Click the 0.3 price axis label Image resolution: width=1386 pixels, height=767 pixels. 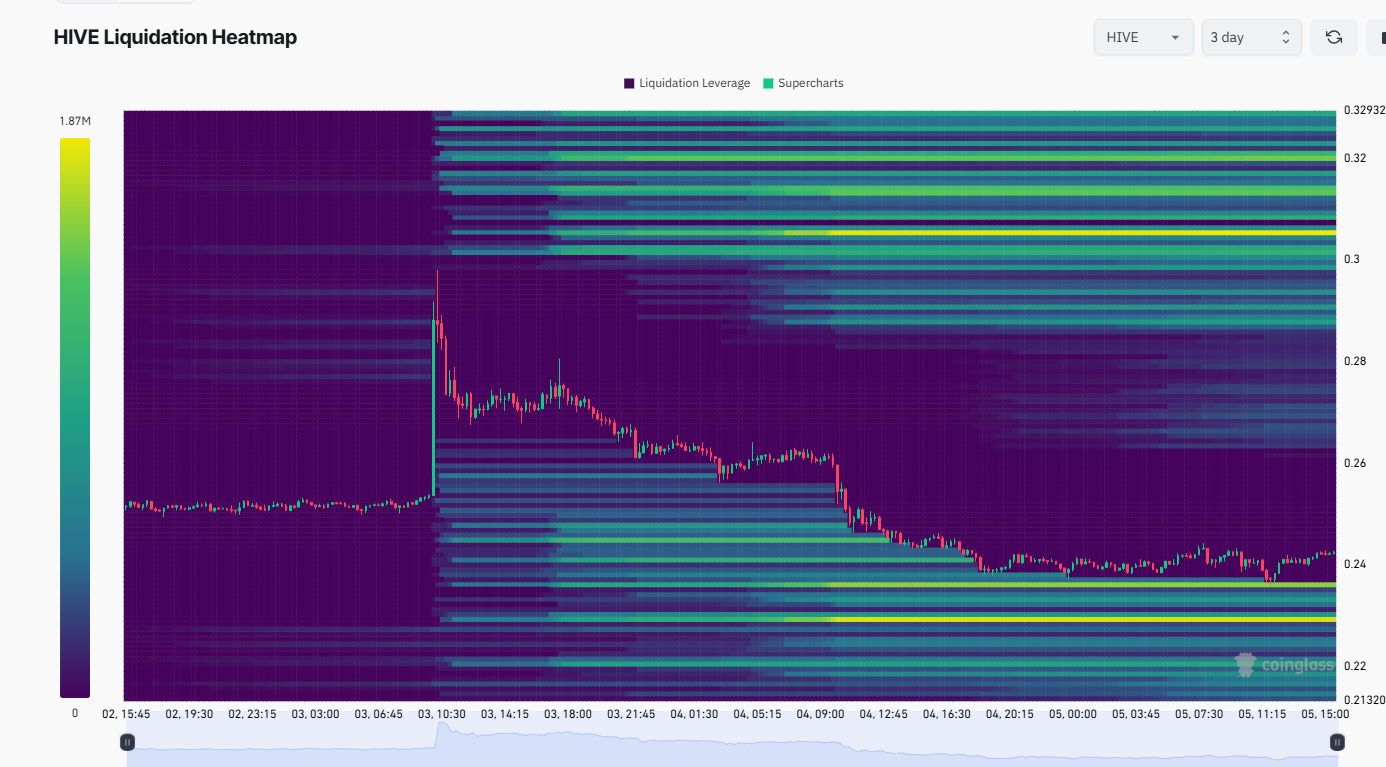click(1351, 259)
